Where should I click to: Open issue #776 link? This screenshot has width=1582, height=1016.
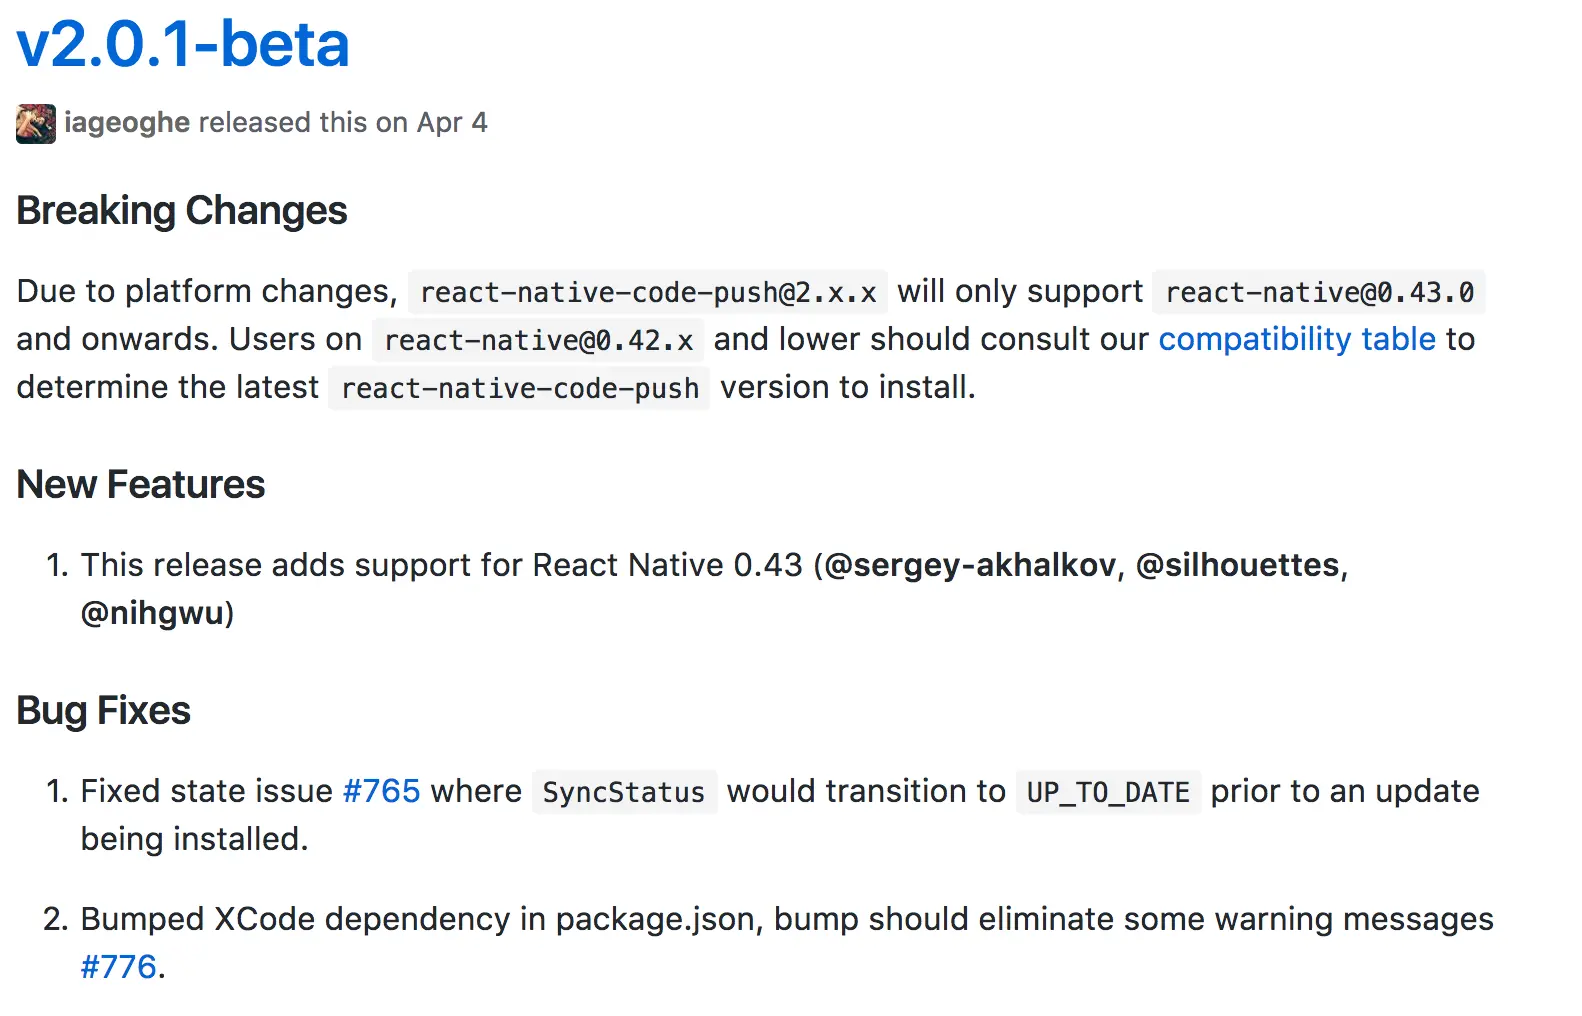pyautogui.click(x=119, y=967)
